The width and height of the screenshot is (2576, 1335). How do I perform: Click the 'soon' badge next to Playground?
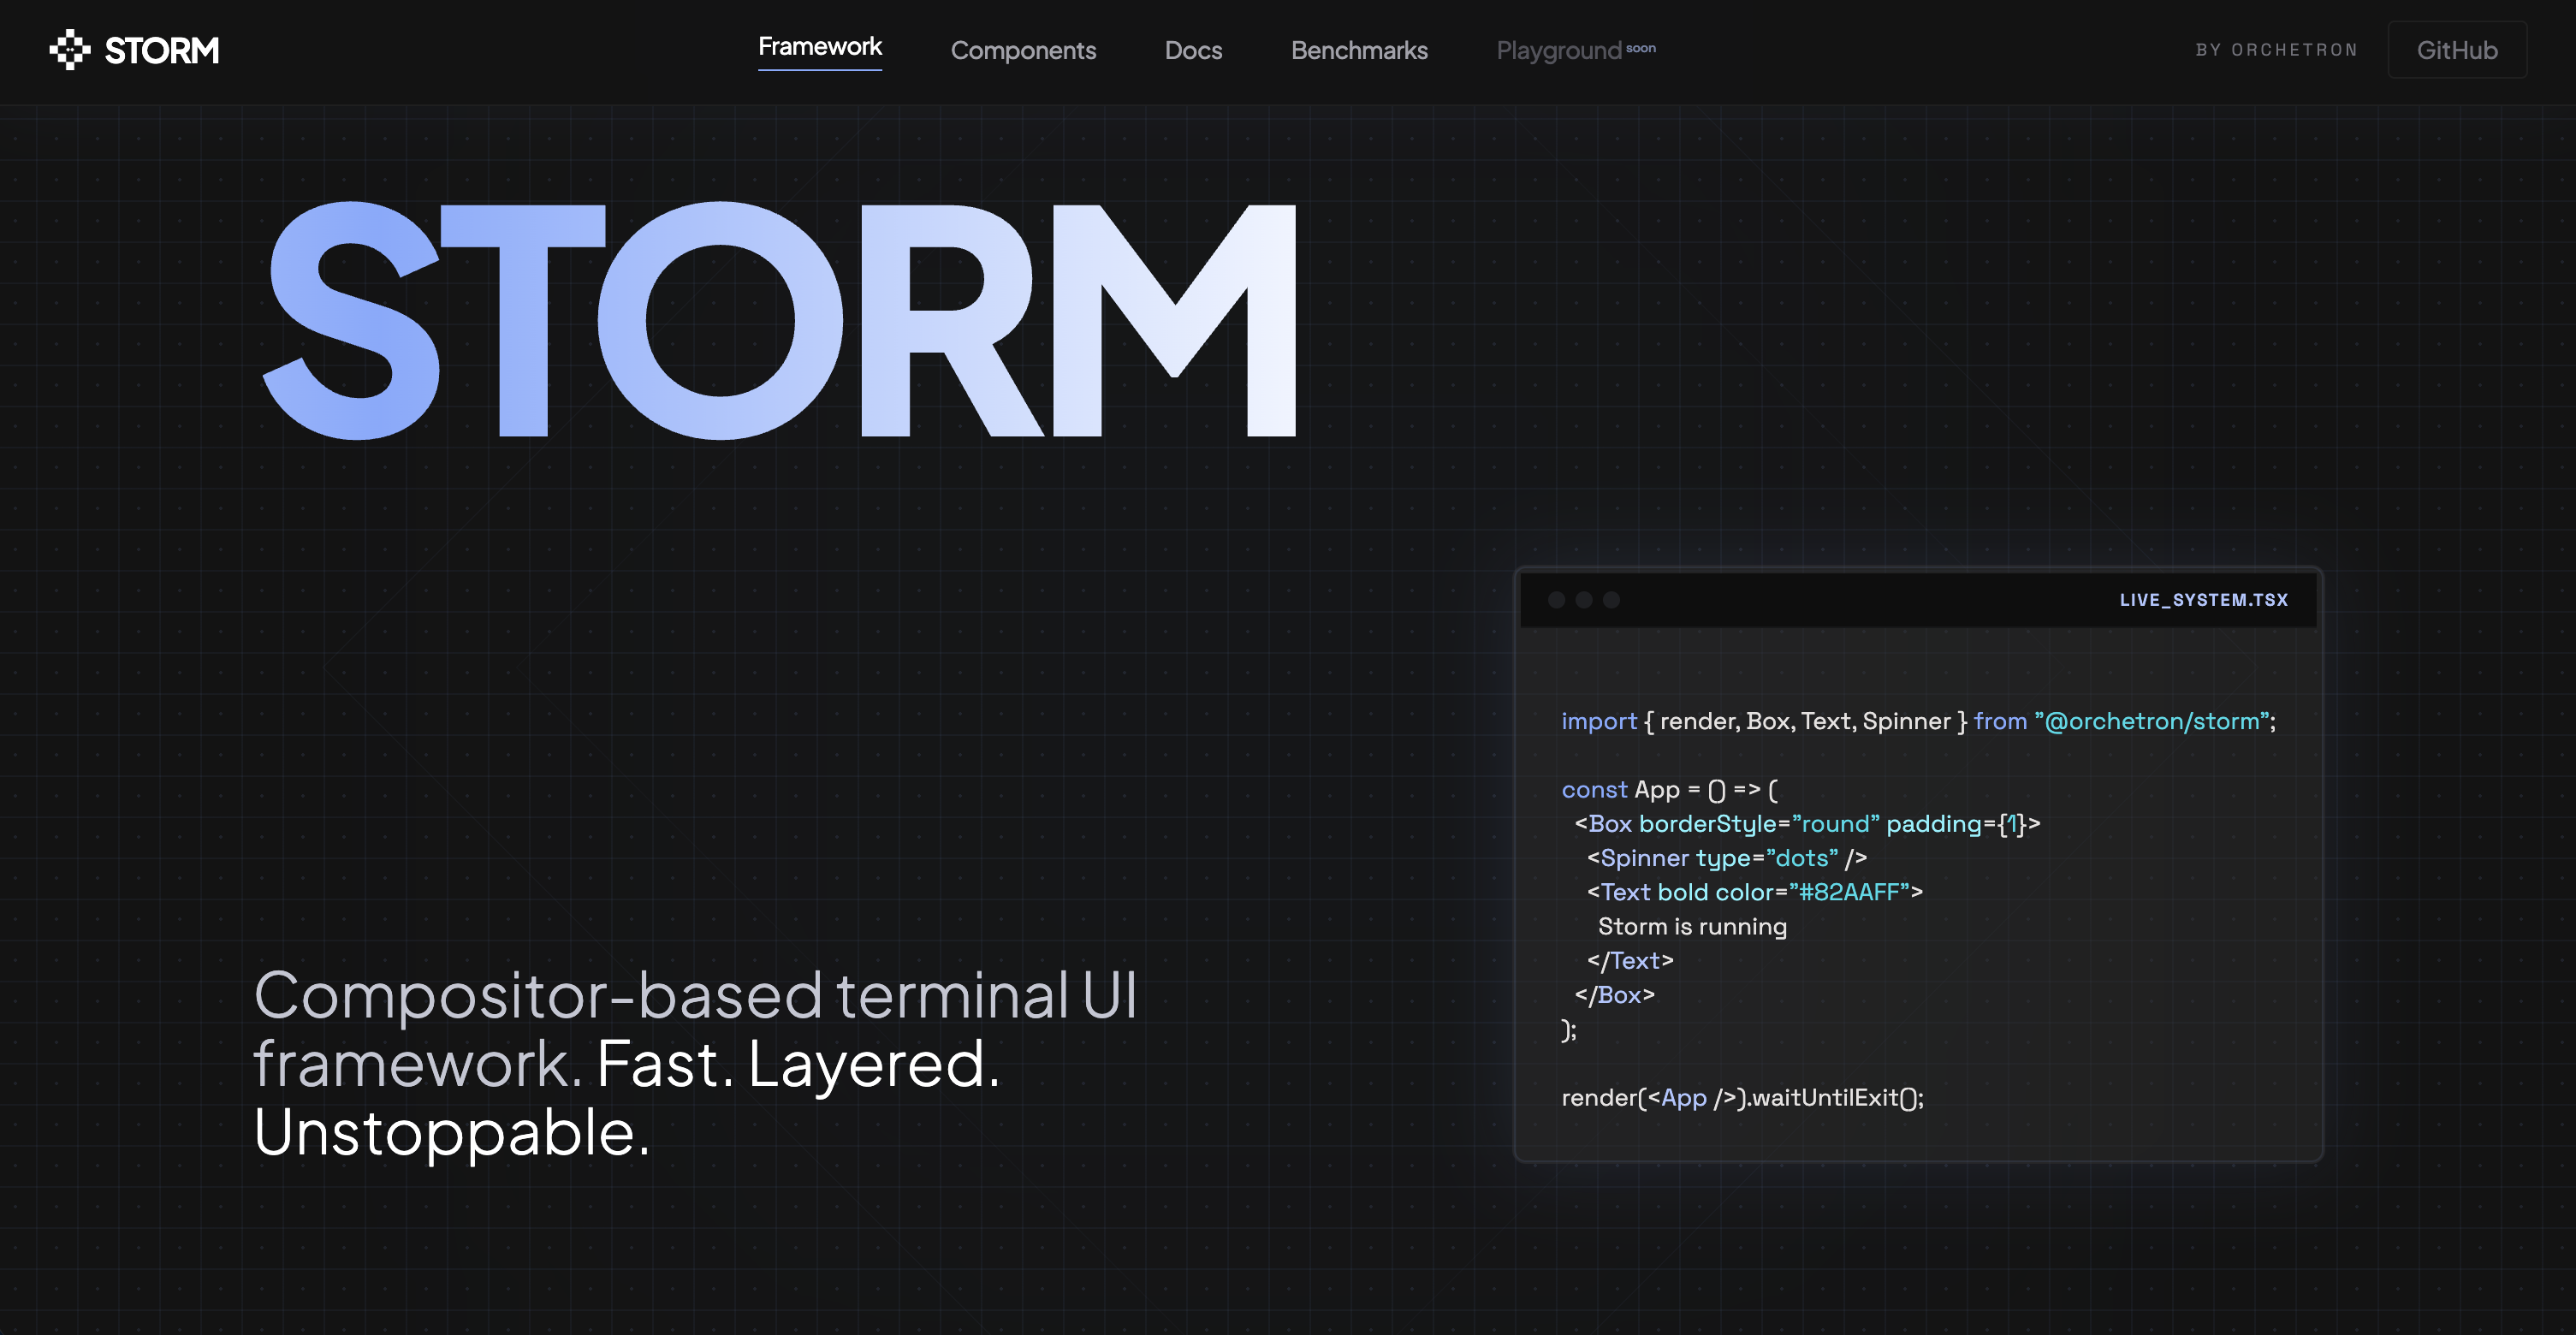pyautogui.click(x=1641, y=48)
